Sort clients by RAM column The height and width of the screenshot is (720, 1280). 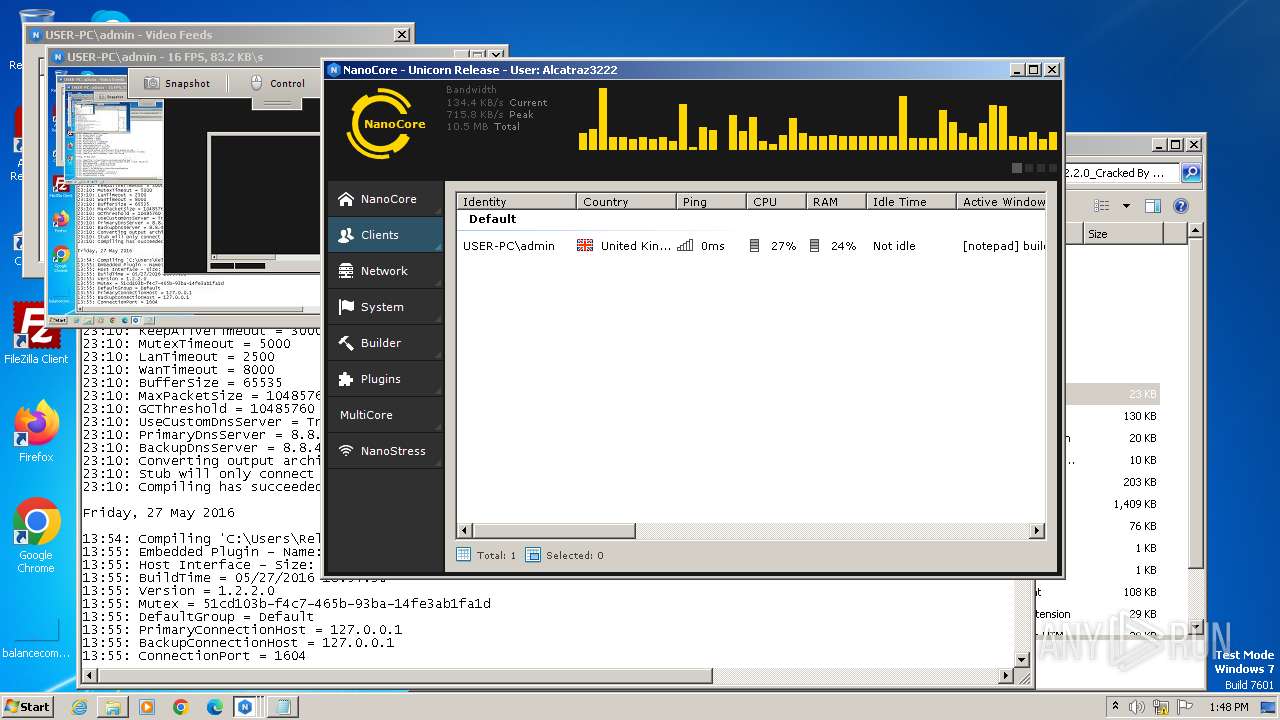point(836,202)
